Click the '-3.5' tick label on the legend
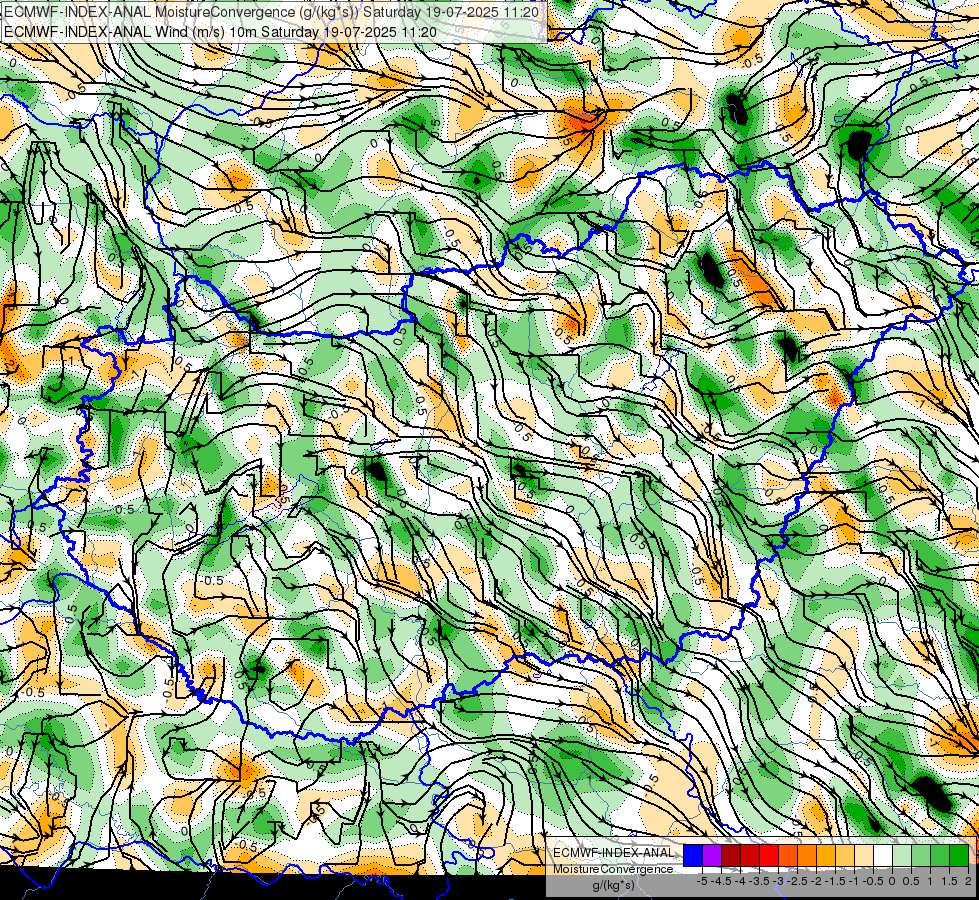979x900 pixels. tap(759, 881)
